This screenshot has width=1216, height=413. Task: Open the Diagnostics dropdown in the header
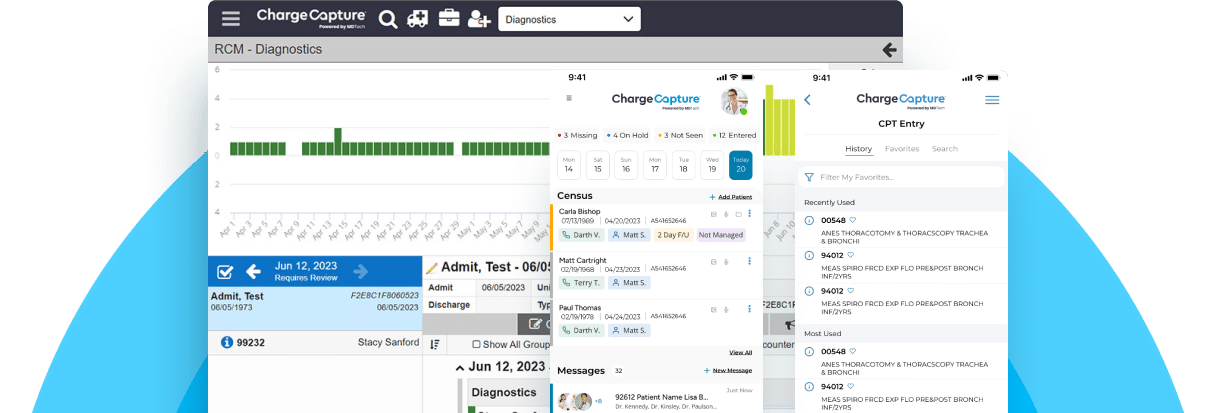[x=570, y=19]
